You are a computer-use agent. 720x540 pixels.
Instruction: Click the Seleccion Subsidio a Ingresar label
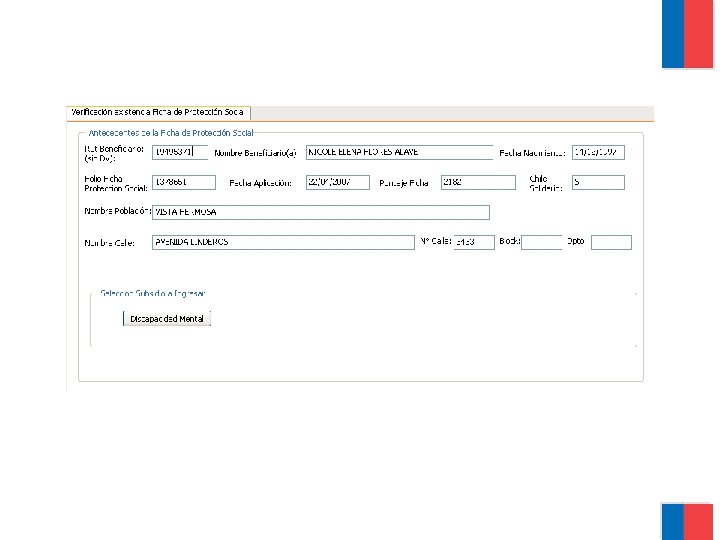tap(152, 293)
